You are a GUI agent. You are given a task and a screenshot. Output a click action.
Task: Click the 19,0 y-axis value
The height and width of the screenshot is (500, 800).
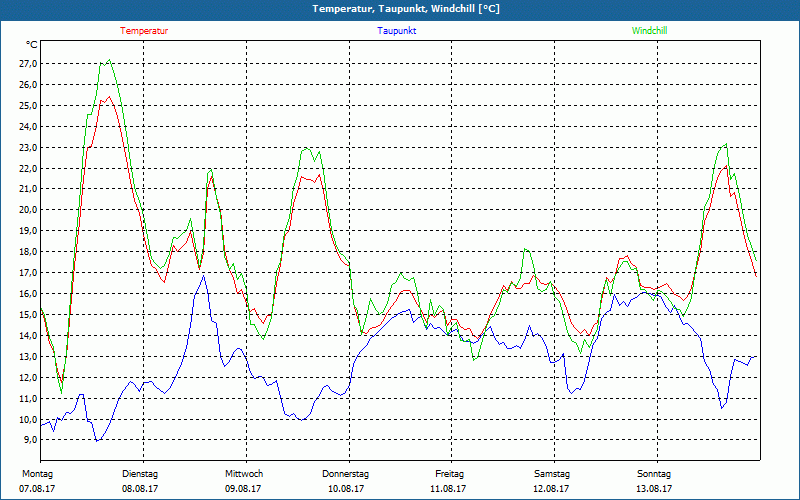tap(29, 231)
